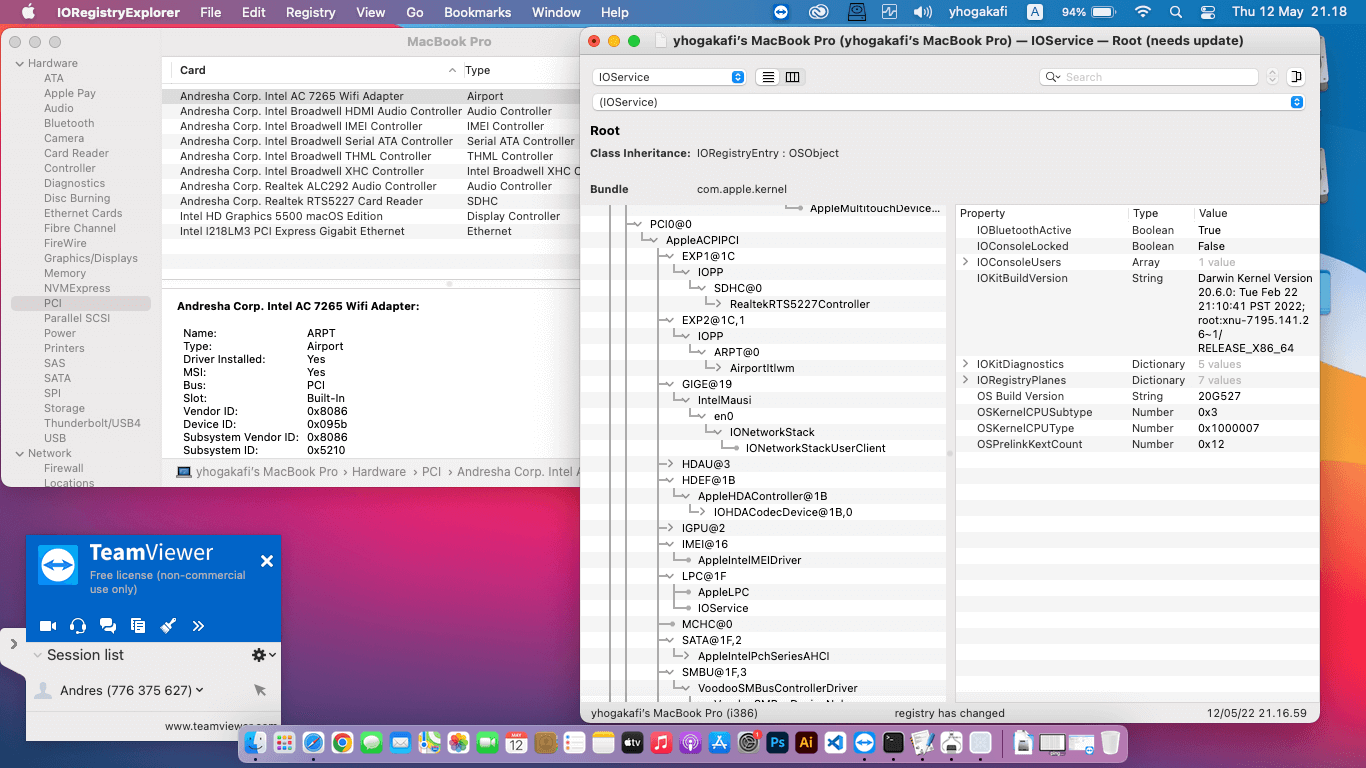Select Graphics/Displays in the sidebar
Viewport: 1366px width, 768px height.
tap(90, 258)
